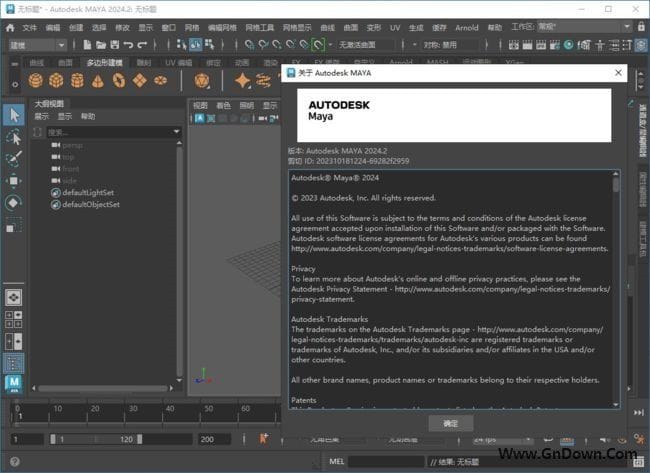Viewport: 650px width, 473px height.
Task: Switch to the Poly Modeling shelf tab
Action: click(x=104, y=63)
